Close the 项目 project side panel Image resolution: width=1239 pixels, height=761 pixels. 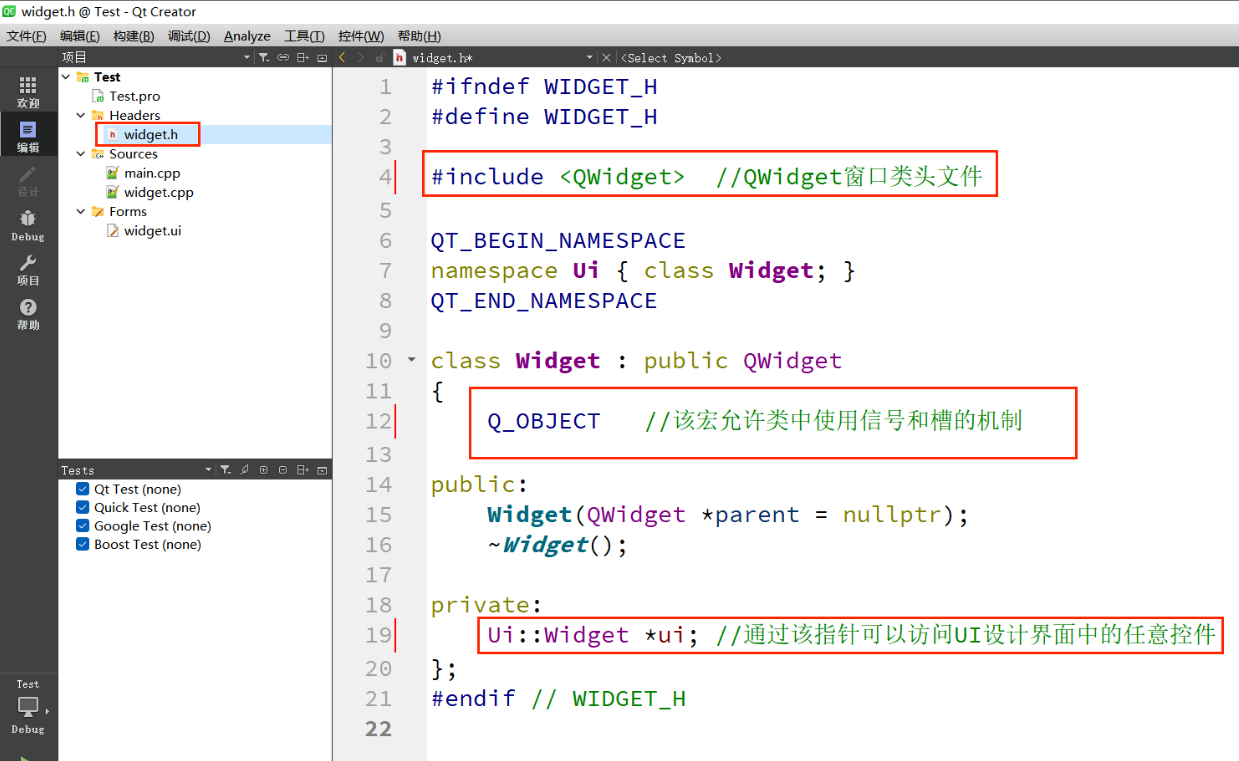pos(322,58)
